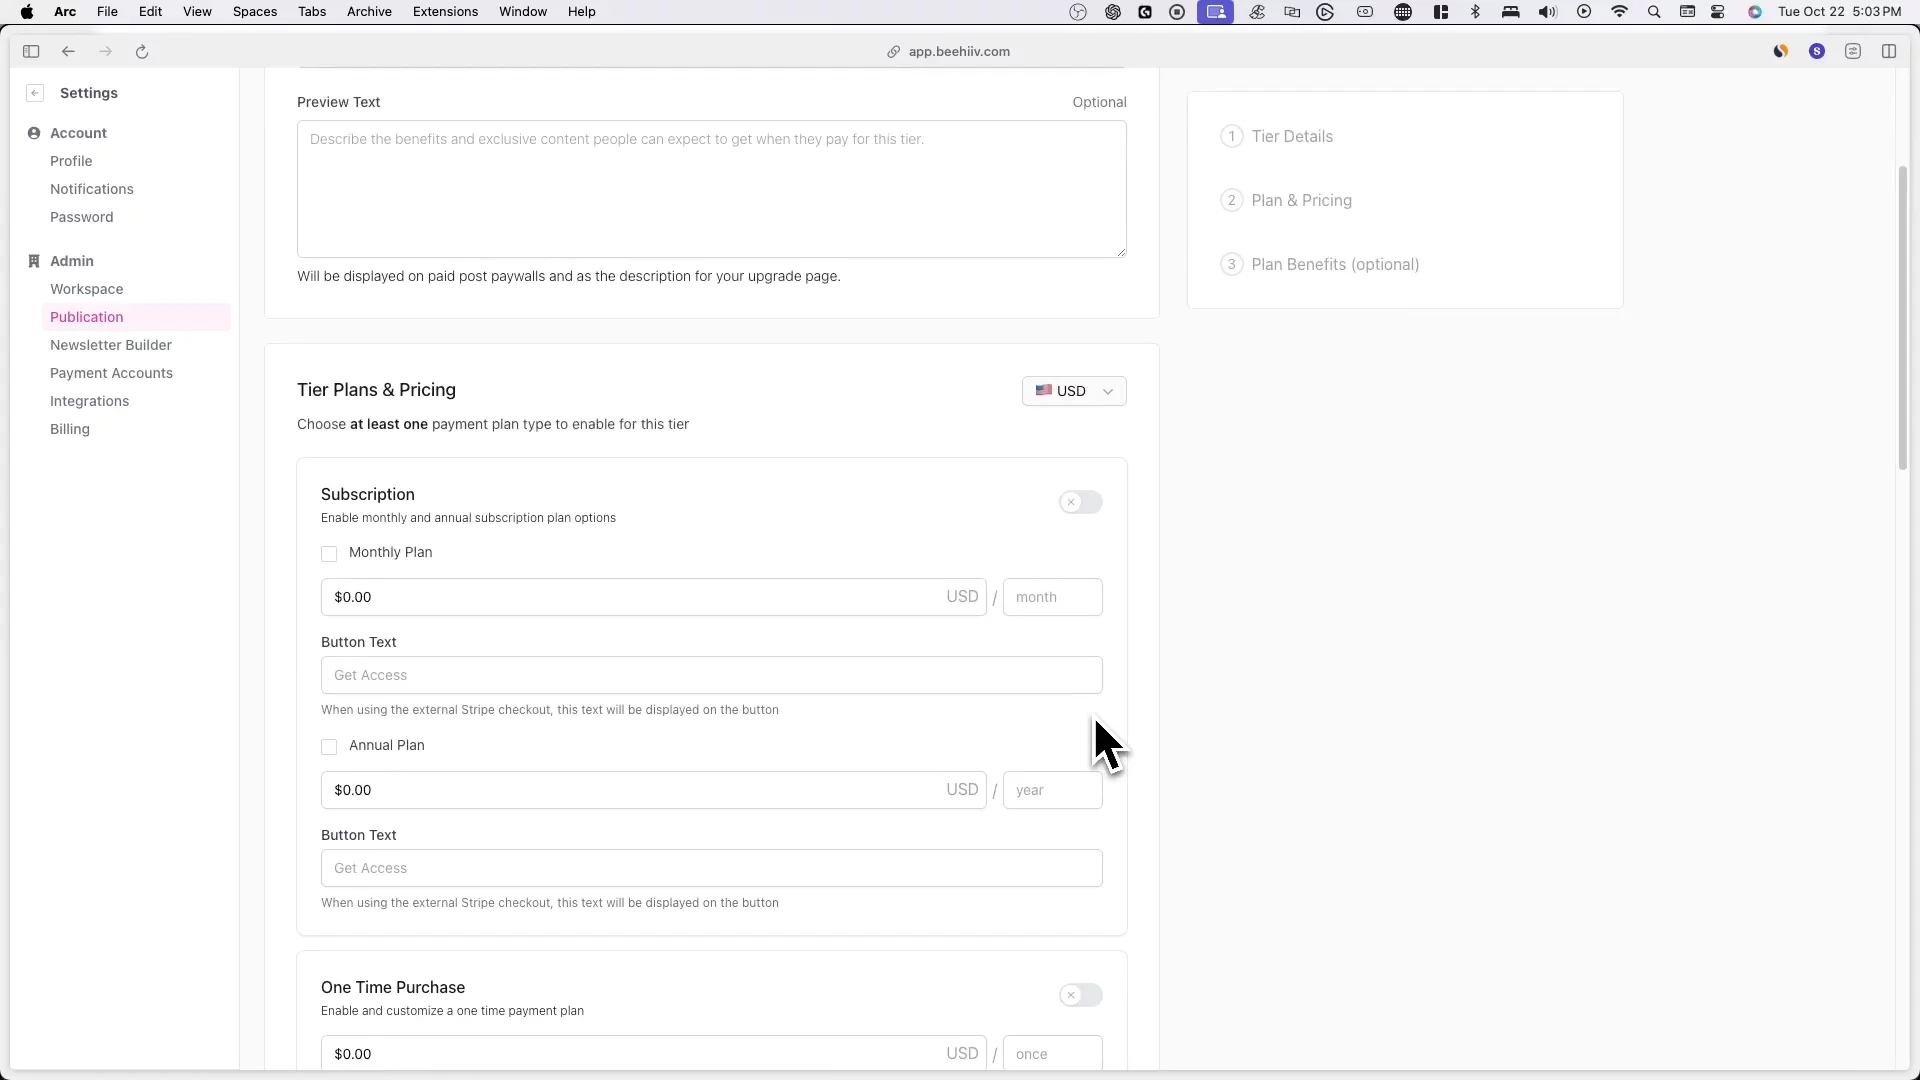Image resolution: width=1920 pixels, height=1080 pixels.
Task: Enable the Subscription toggle switch
Action: pyautogui.click(x=1081, y=502)
